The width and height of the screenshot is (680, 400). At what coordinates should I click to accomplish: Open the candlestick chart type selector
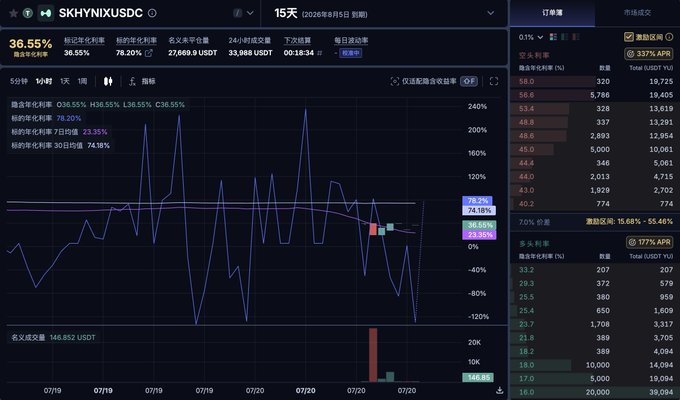[x=108, y=81]
